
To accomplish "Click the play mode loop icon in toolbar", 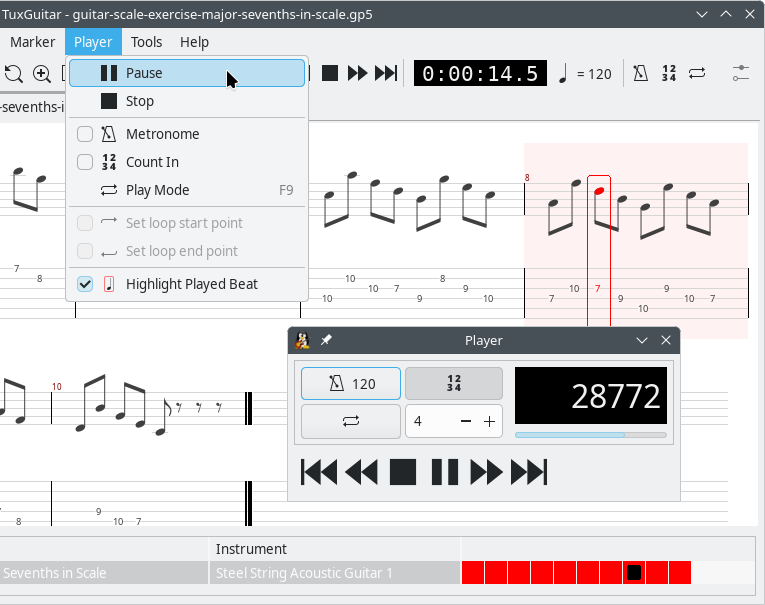I will click(x=697, y=73).
